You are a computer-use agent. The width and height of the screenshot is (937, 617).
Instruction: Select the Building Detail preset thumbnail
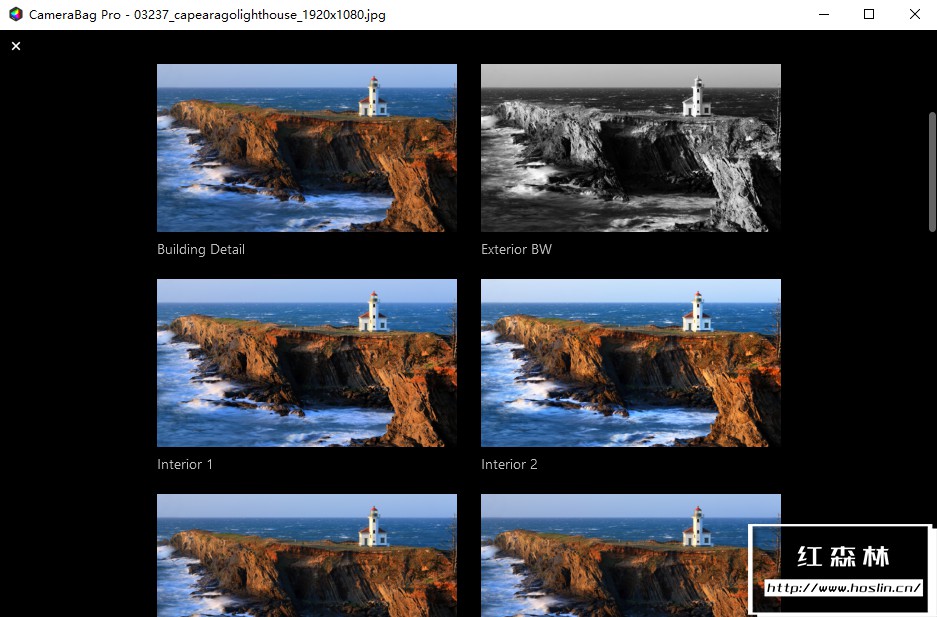click(307, 148)
